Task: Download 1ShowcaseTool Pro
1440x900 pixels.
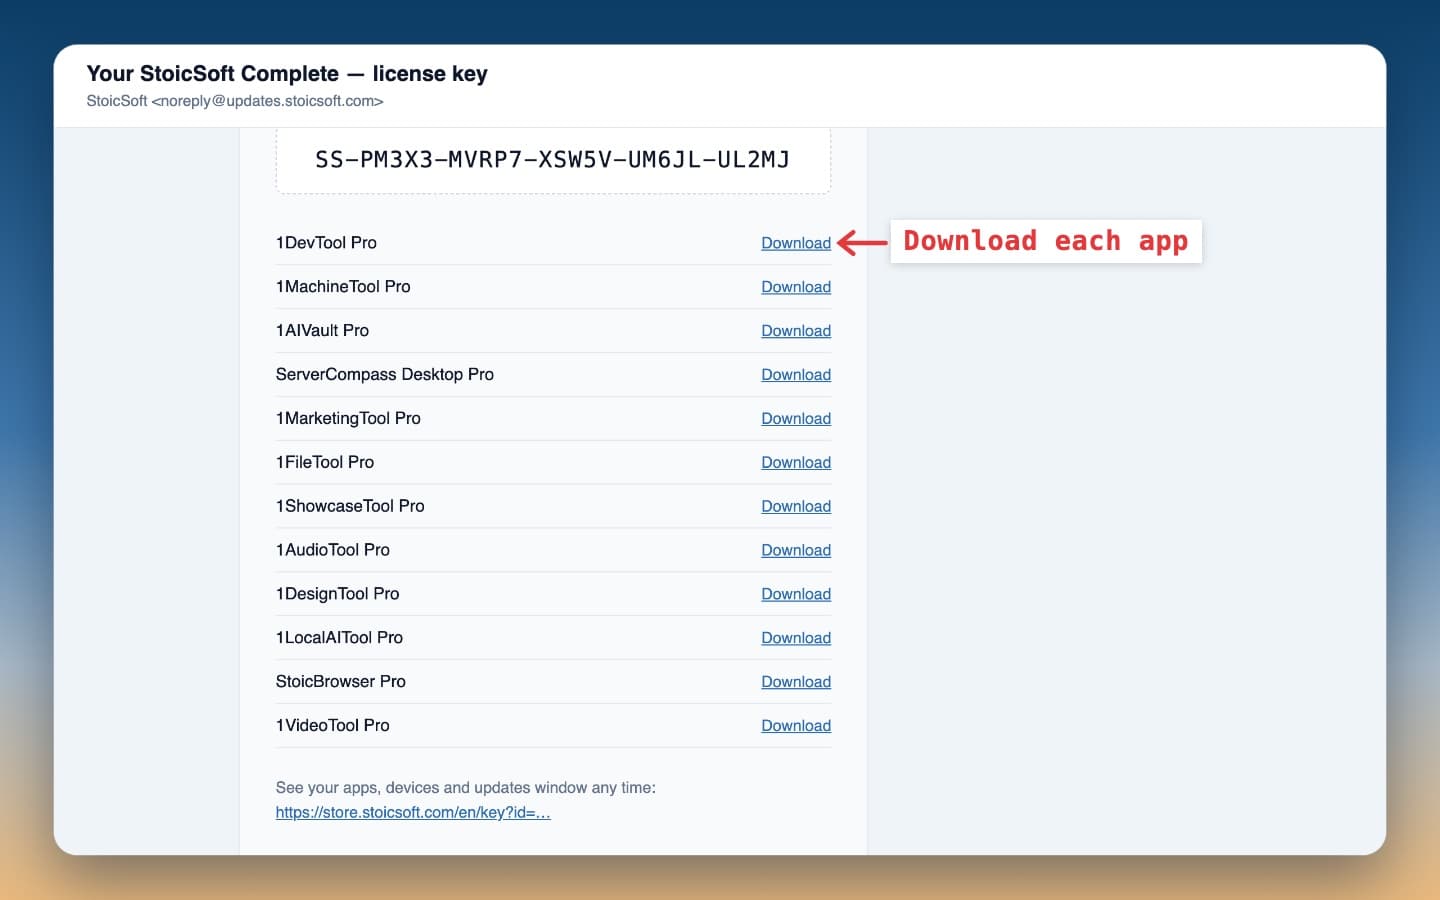Action: [796, 507]
